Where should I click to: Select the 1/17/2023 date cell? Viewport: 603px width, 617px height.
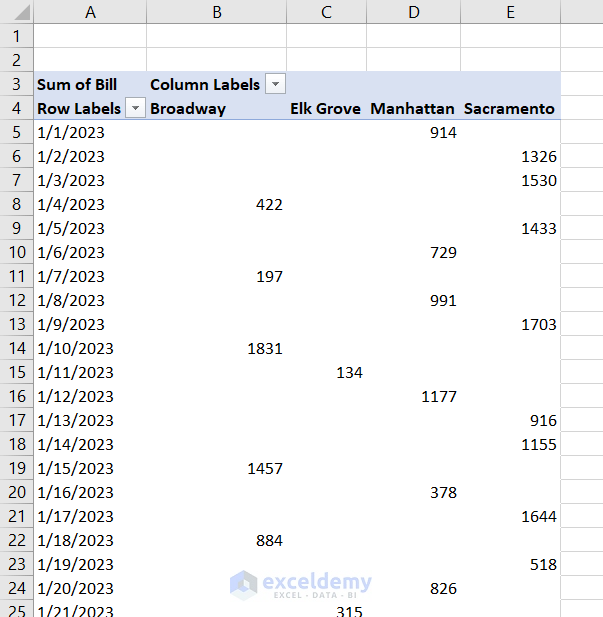click(x=90, y=516)
